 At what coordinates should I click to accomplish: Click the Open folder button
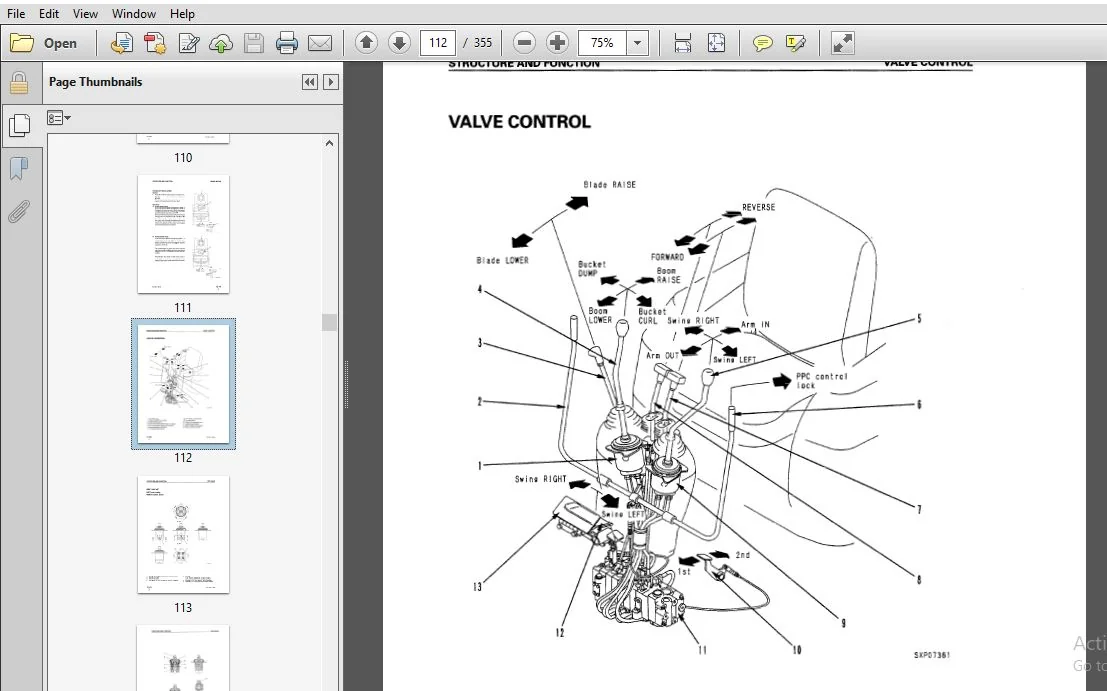44,43
